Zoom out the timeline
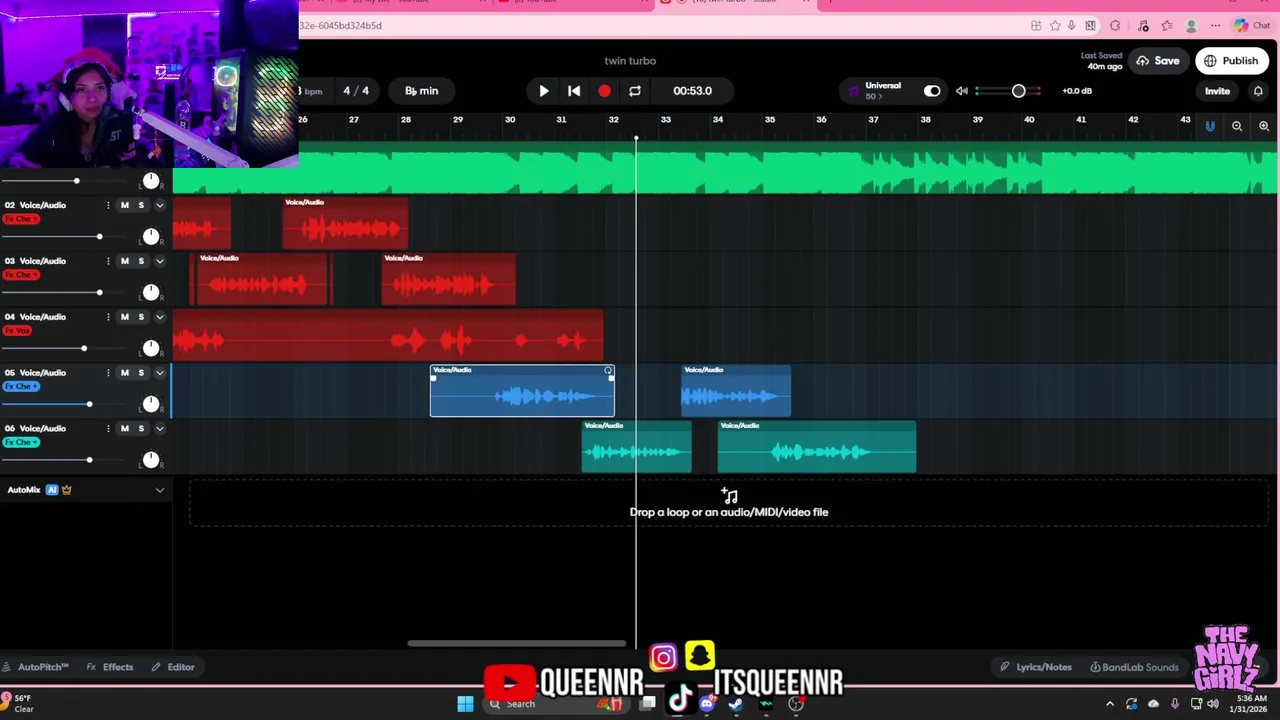Screen dimensions: 1280x720 tap(1237, 126)
